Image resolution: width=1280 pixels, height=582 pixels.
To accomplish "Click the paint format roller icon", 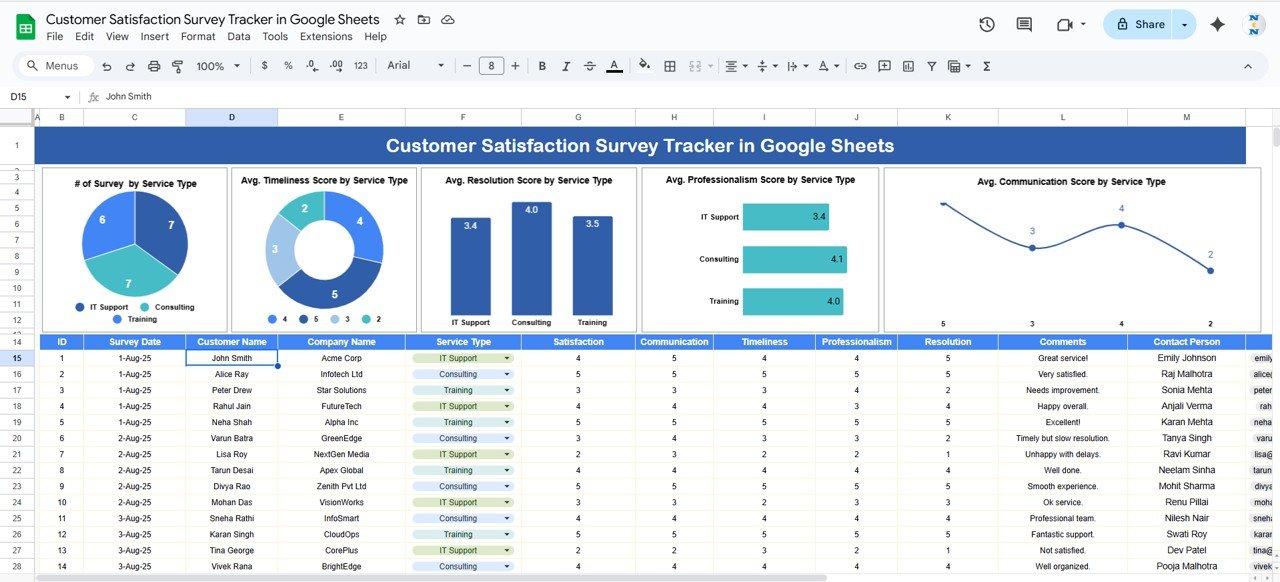I will click(x=178, y=66).
